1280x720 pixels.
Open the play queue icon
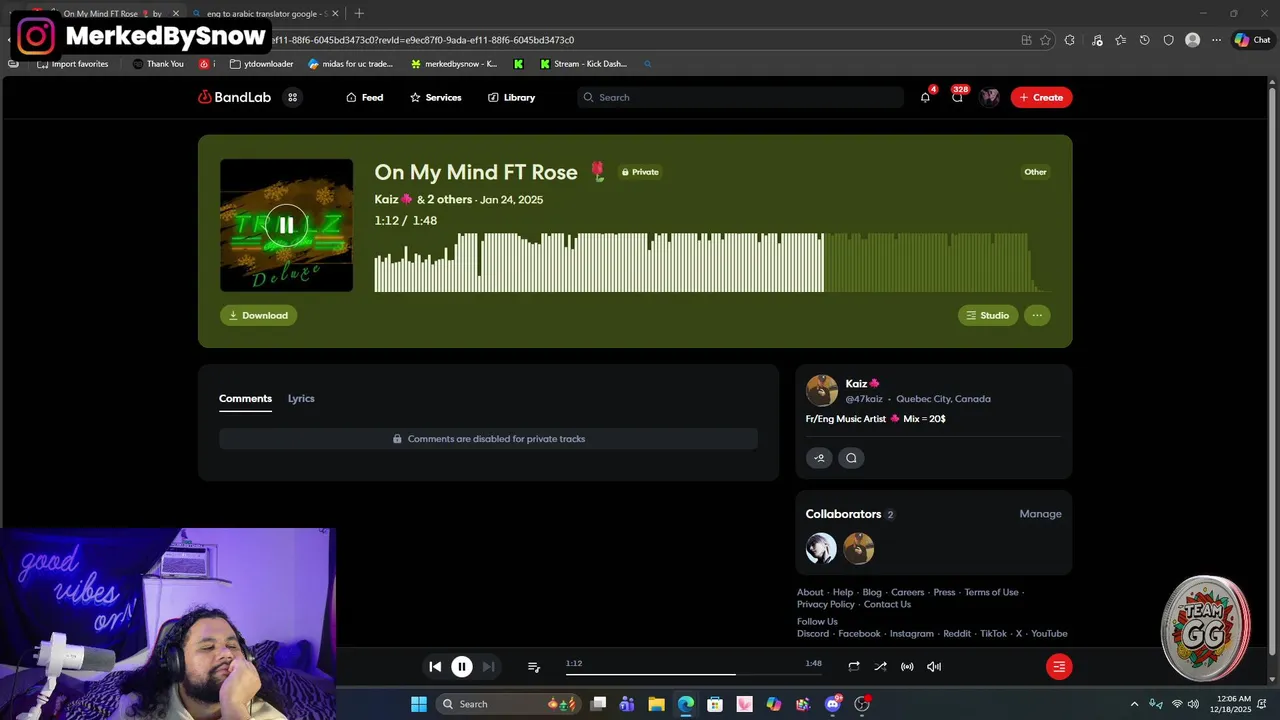coord(534,667)
